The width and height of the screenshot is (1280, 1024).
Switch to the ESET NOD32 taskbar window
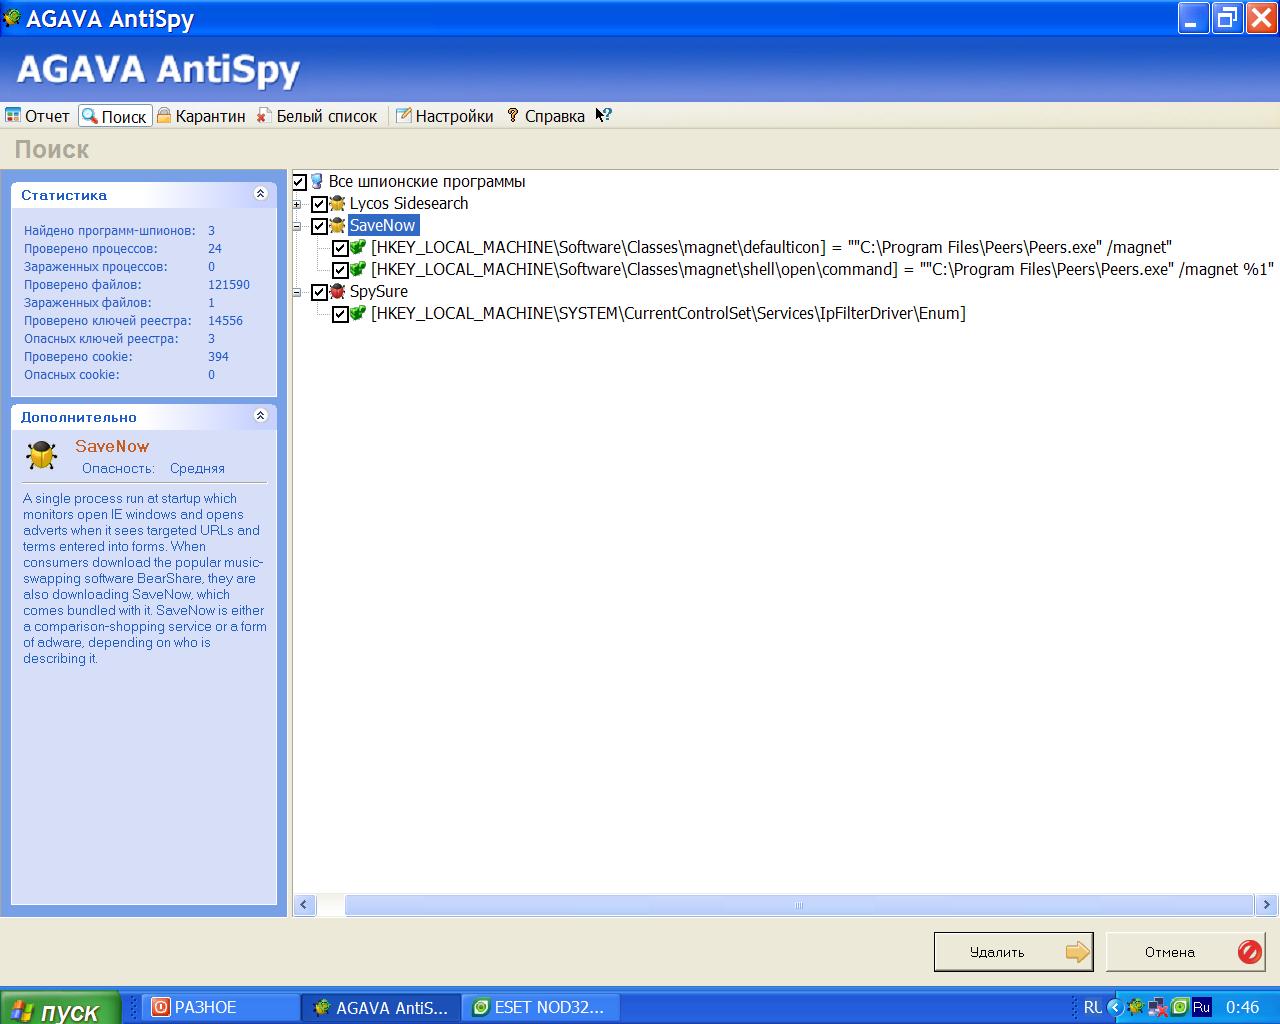point(541,1008)
